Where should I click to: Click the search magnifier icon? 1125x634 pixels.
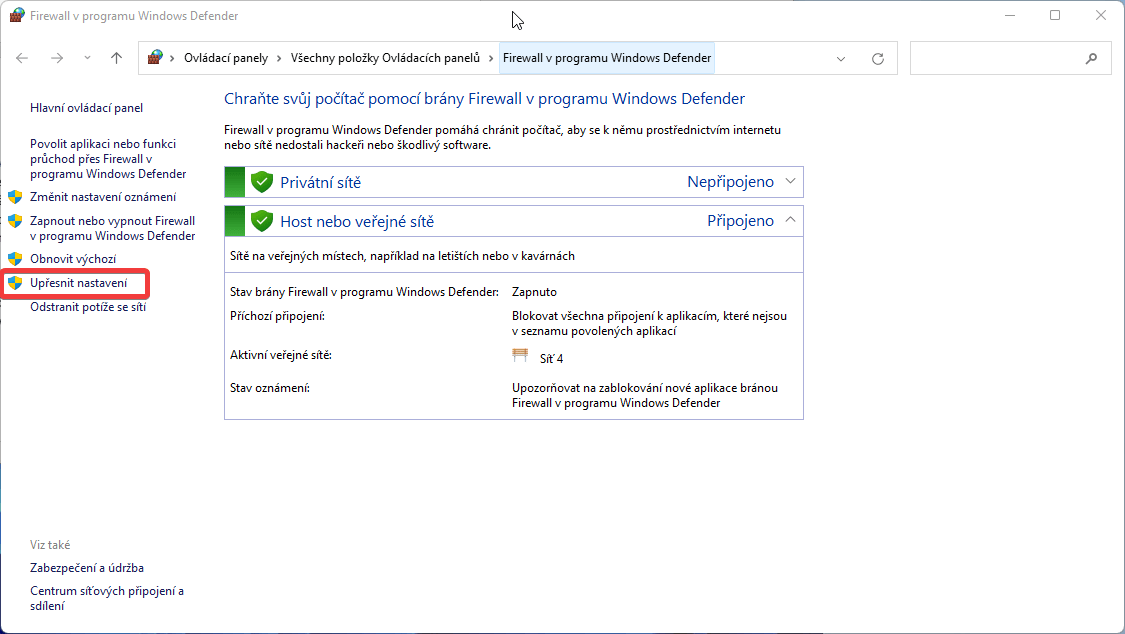[1091, 58]
